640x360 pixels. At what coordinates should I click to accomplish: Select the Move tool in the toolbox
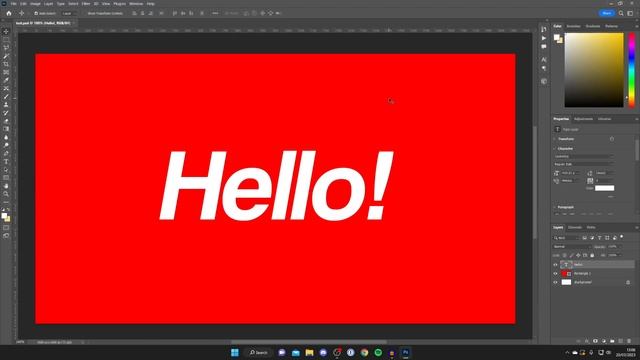pos(6,31)
